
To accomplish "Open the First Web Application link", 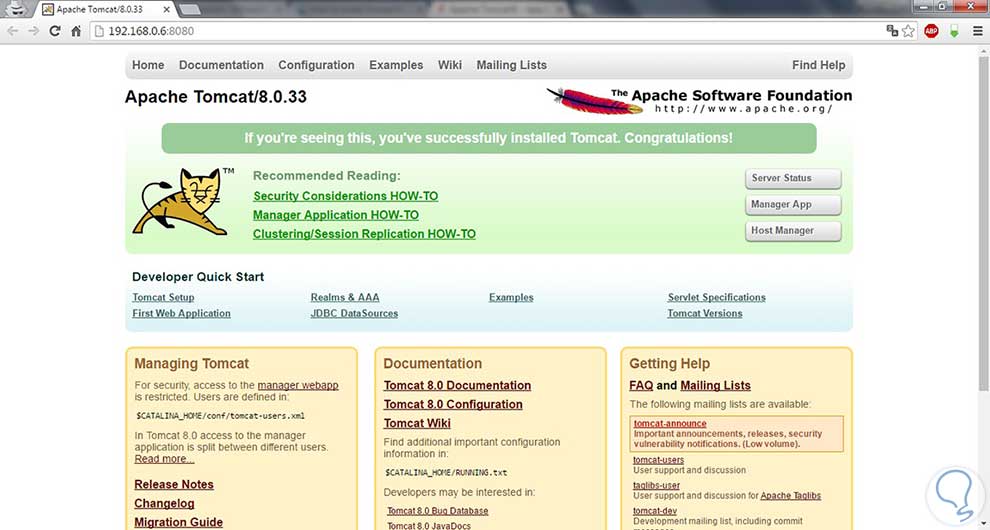I will tap(181, 313).
